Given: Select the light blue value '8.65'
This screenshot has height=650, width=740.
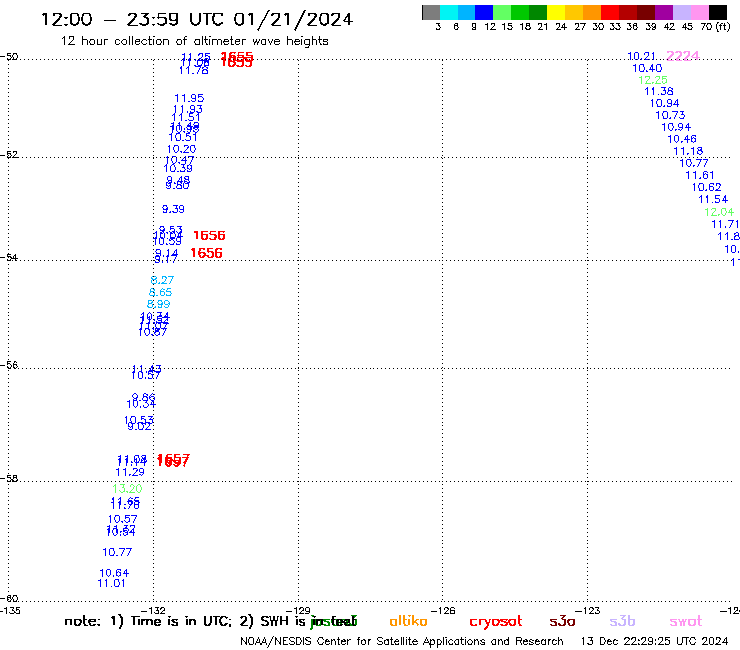Looking at the screenshot, I should 160,292.
